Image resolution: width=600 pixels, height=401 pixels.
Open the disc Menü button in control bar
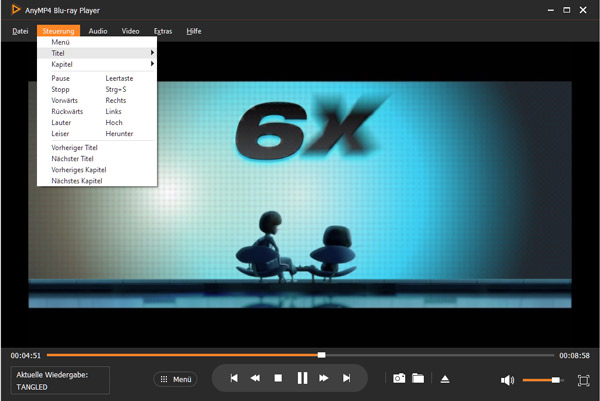pos(176,379)
